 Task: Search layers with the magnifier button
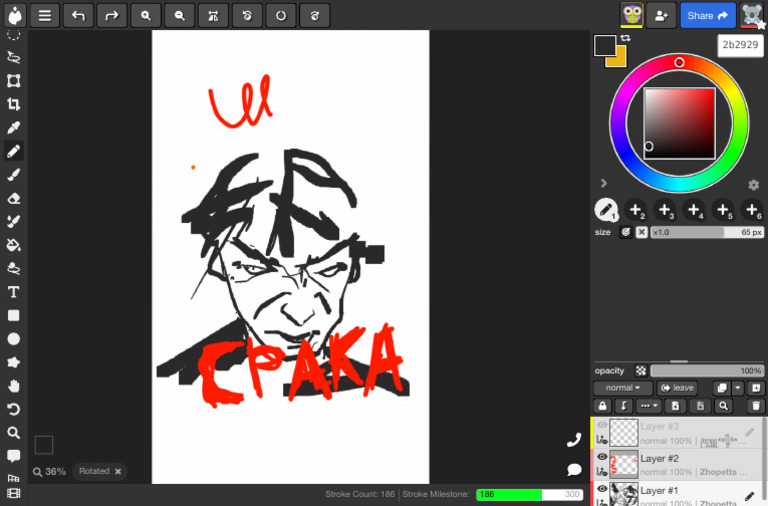tap(723, 406)
